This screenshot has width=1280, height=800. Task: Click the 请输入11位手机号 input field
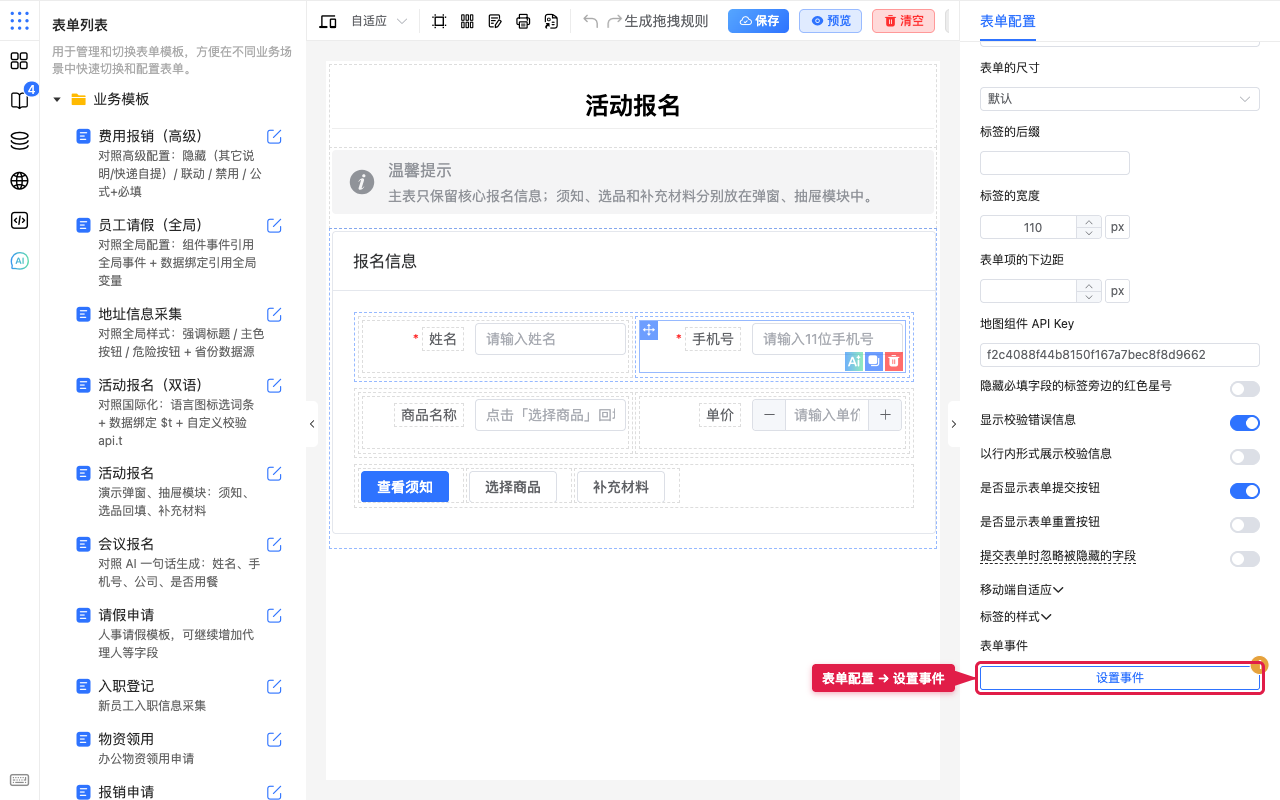827,339
